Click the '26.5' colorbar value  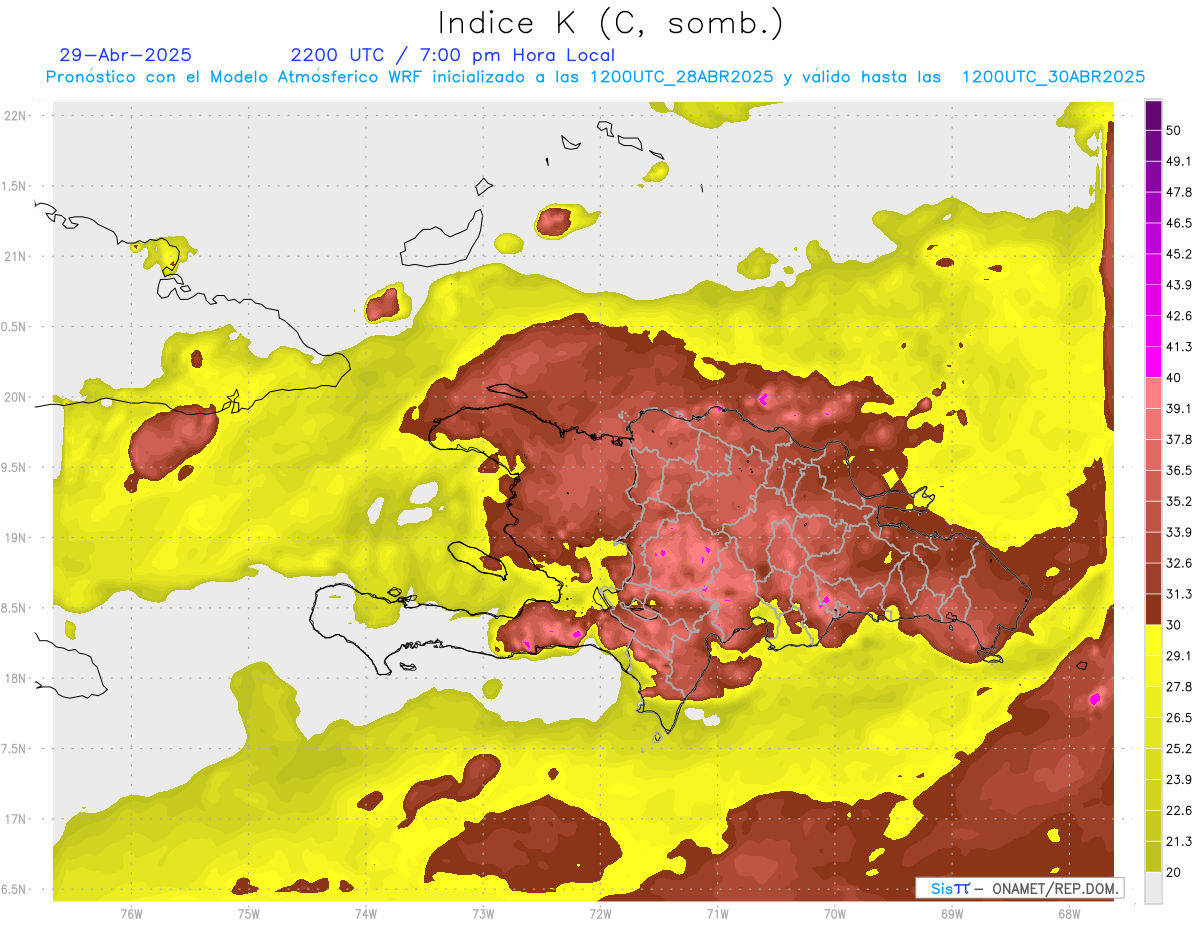pos(1178,718)
